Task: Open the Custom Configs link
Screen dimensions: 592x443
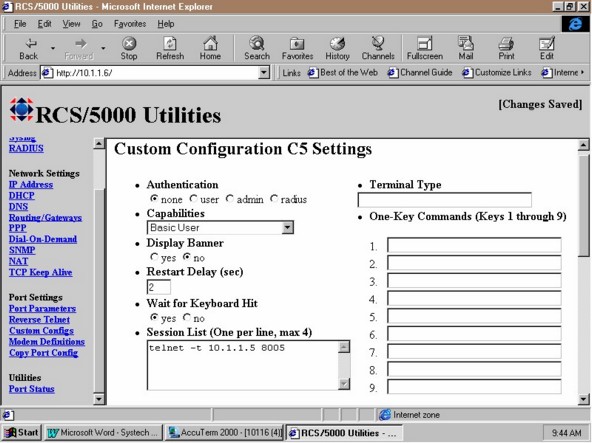Action: pos(42,330)
